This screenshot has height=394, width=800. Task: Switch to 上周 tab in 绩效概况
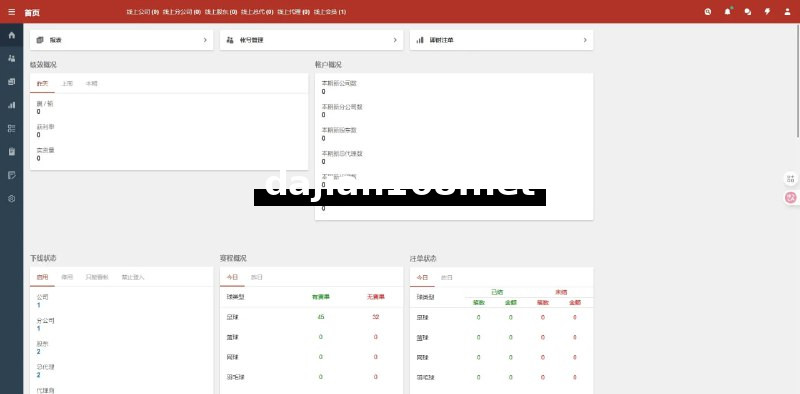pos(67,83)
